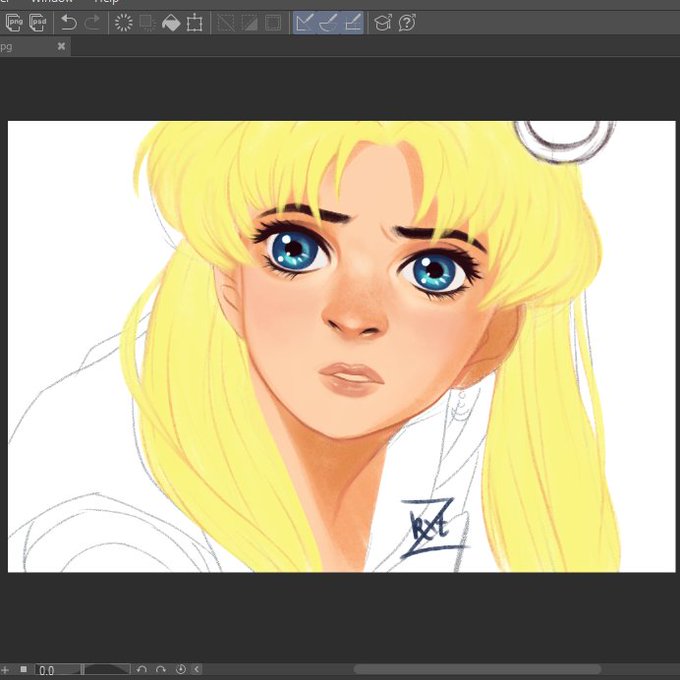This screenshot has height=680, width=680.
Task: Click the scroll-left arrow on the bottom bar
Action: click(196, 670)
